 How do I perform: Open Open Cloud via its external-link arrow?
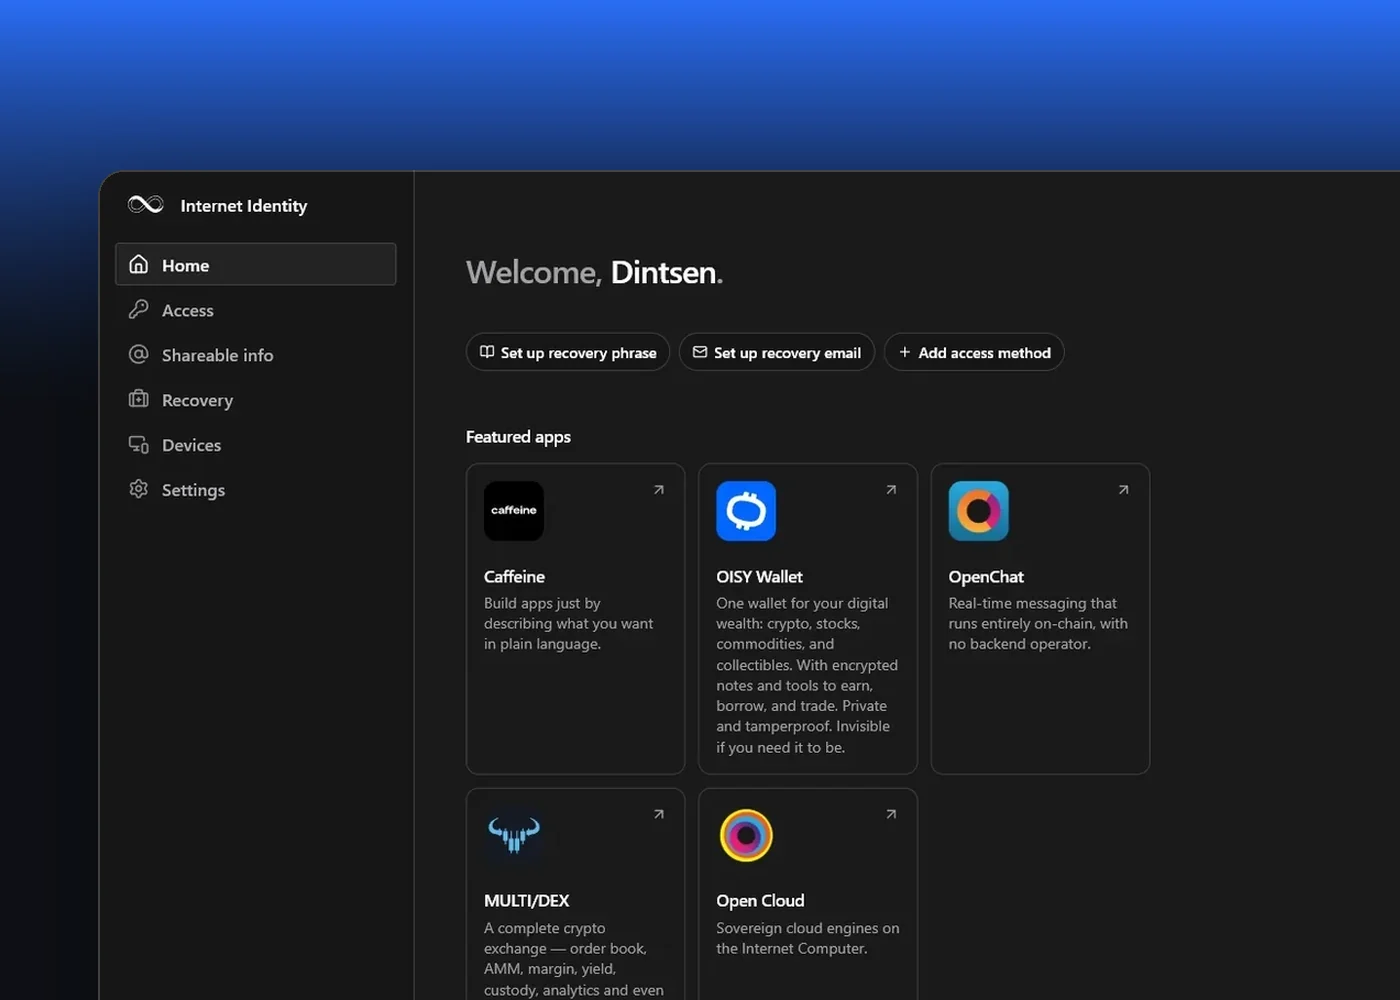coord(891,814)
